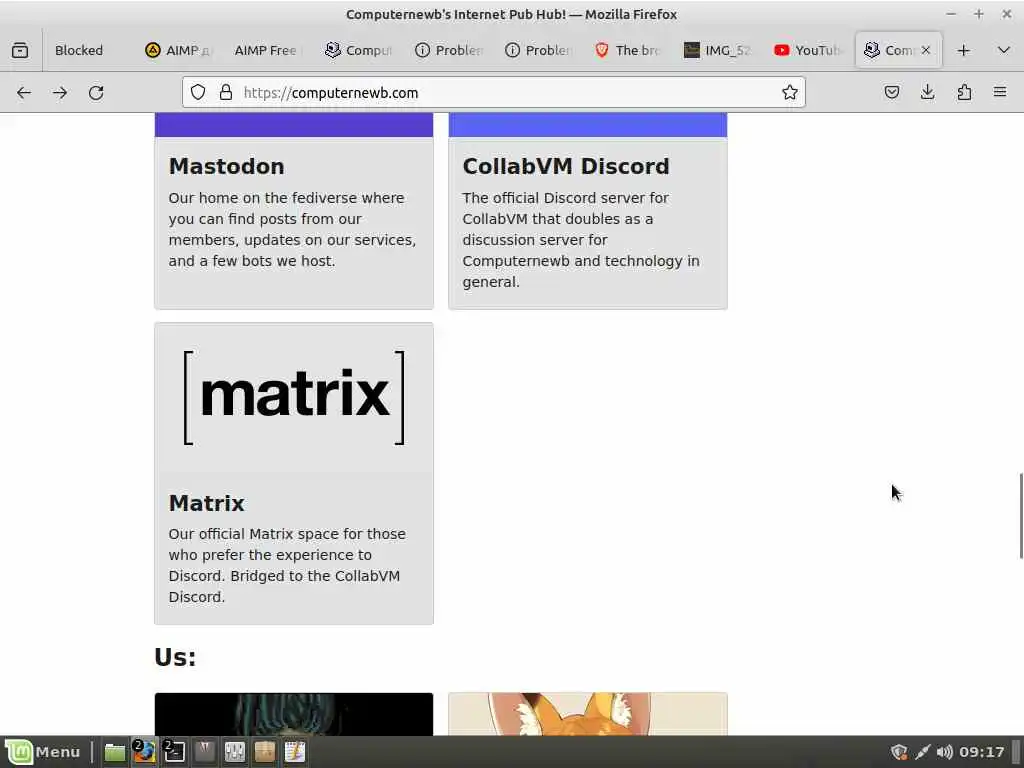Viewport: 1024px width, 768px height.
Task: Reload the current page
Action: pos(96,93)
